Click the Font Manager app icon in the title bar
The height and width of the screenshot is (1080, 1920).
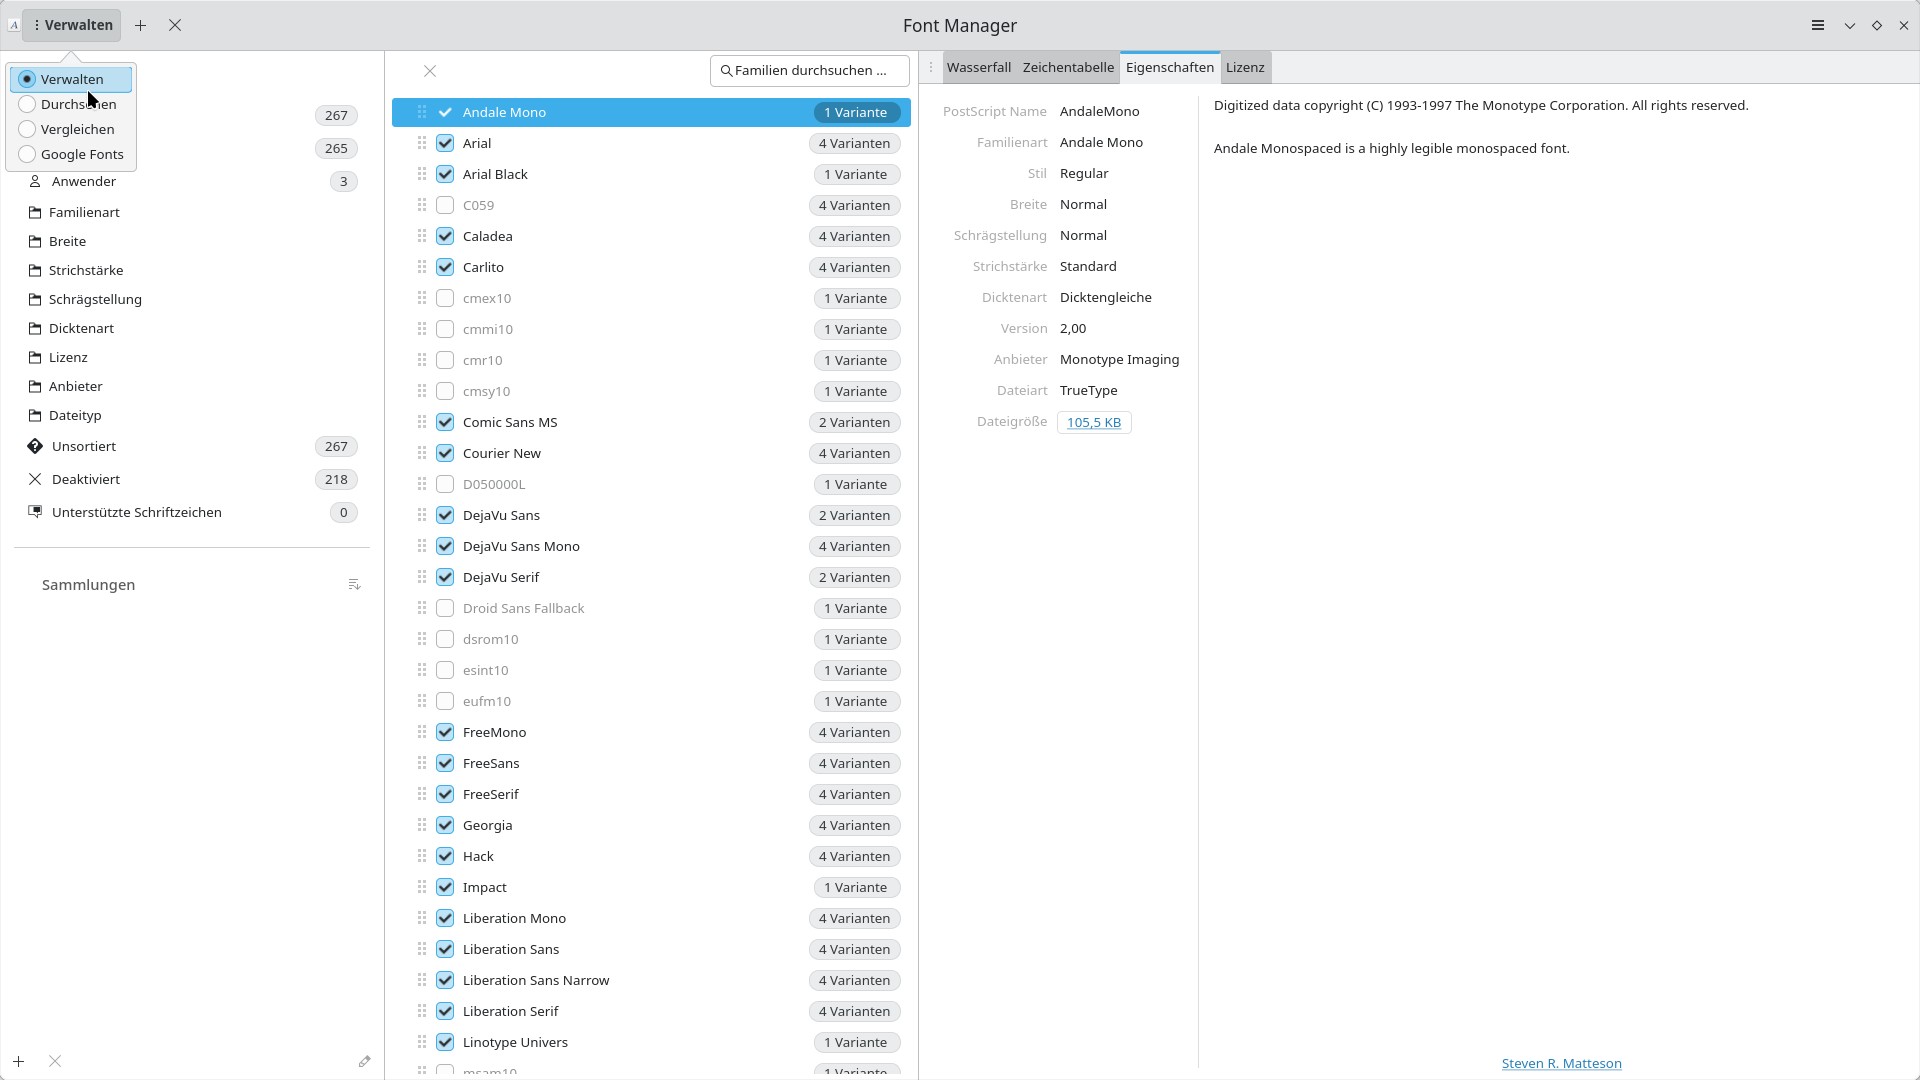click(x=13, y=26)
